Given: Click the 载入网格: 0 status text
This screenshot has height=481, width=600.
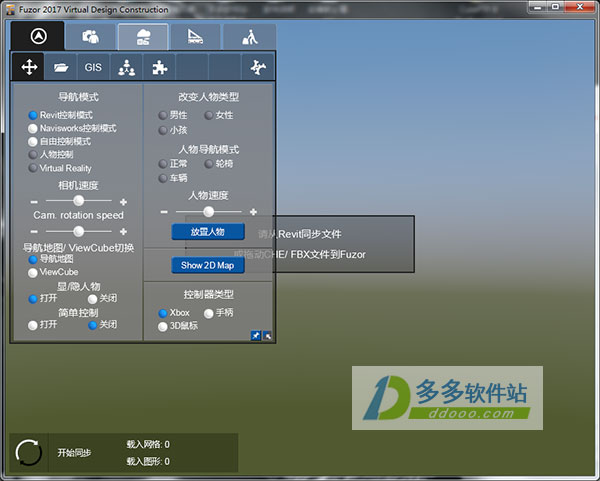Looking at the screenshot, I should [148, 444].
